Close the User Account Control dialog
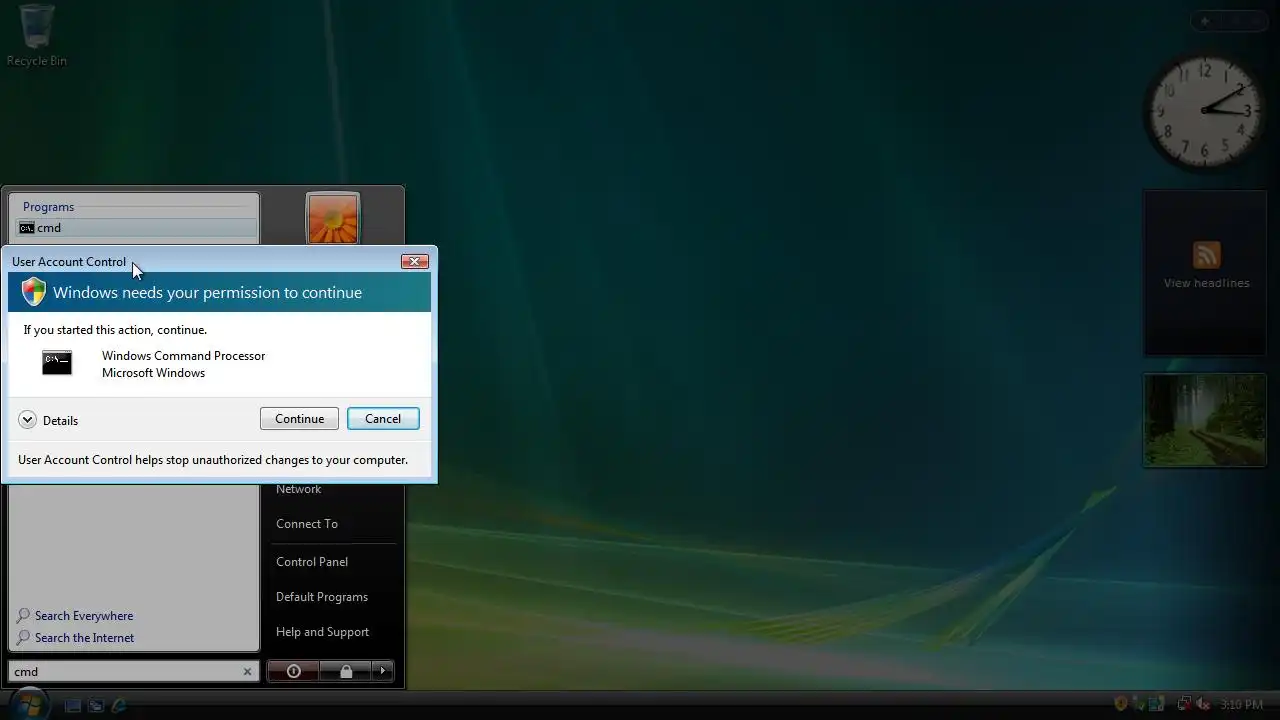This screenshot has height=720, width=1280. click(x=415, y=261)
